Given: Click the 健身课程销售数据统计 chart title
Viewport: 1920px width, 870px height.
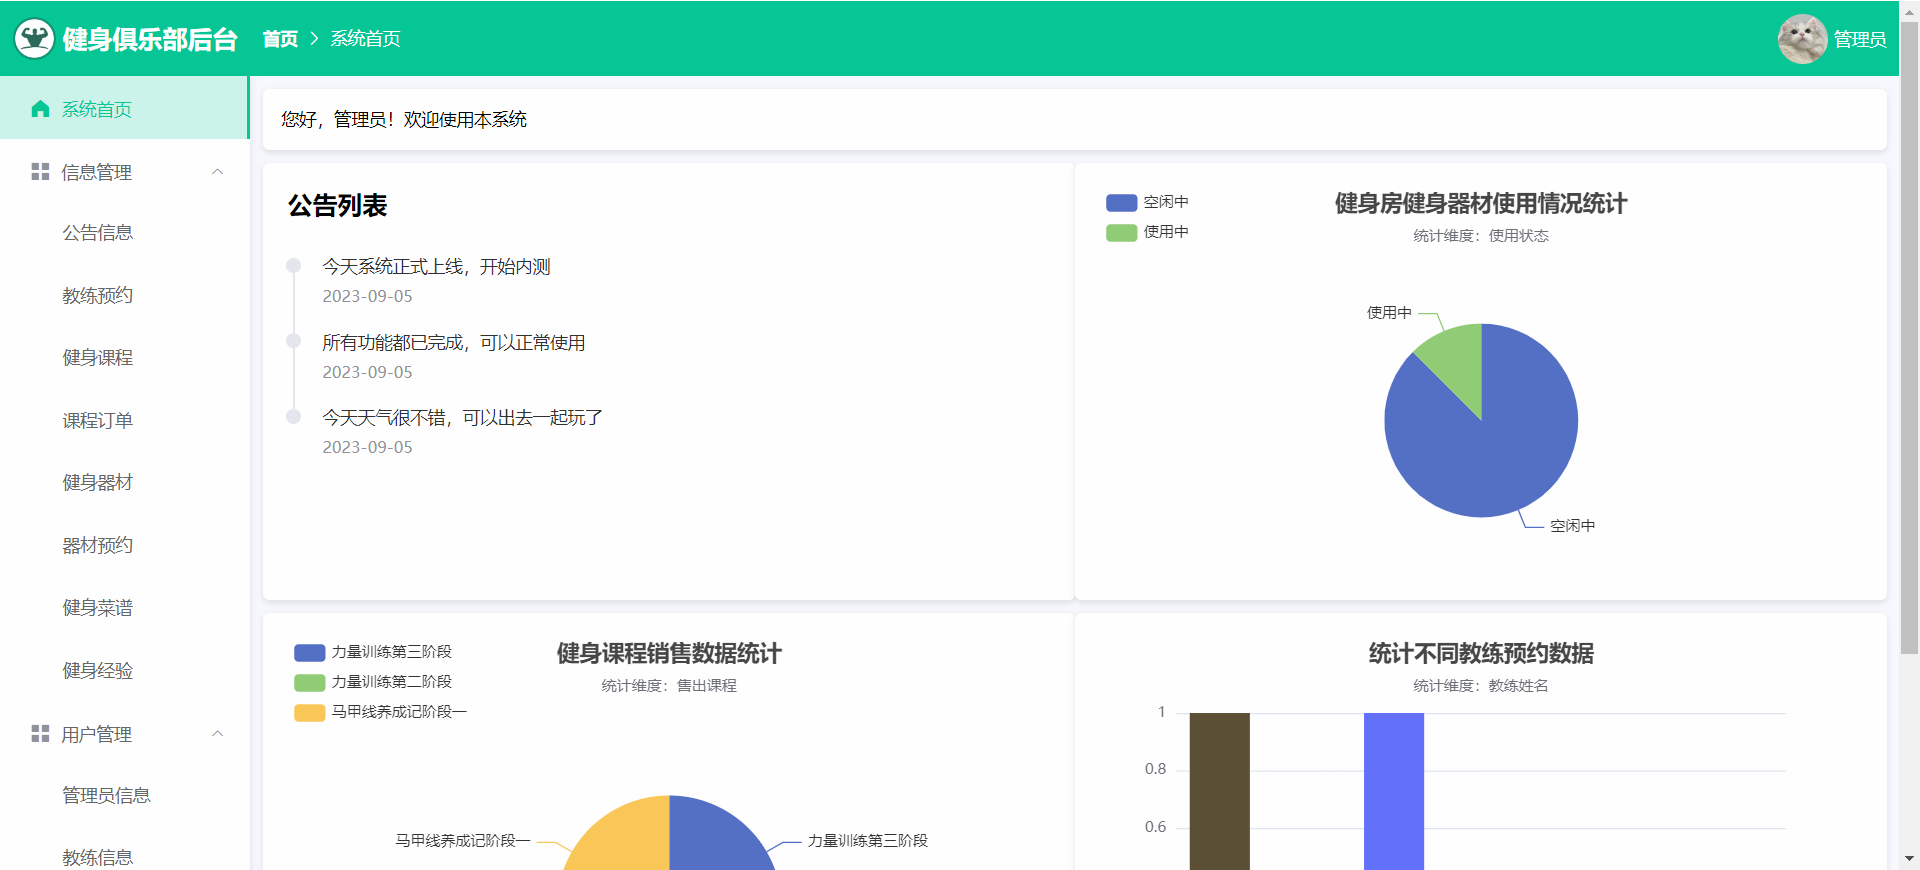Looking at the screenshot, I should click(x=669, y=654).
